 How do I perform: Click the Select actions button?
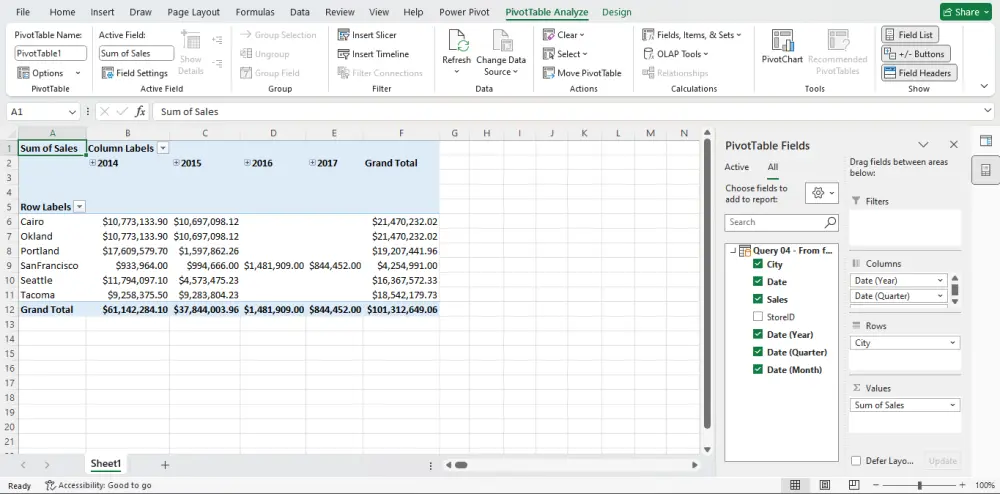click(x=565, y=54)
